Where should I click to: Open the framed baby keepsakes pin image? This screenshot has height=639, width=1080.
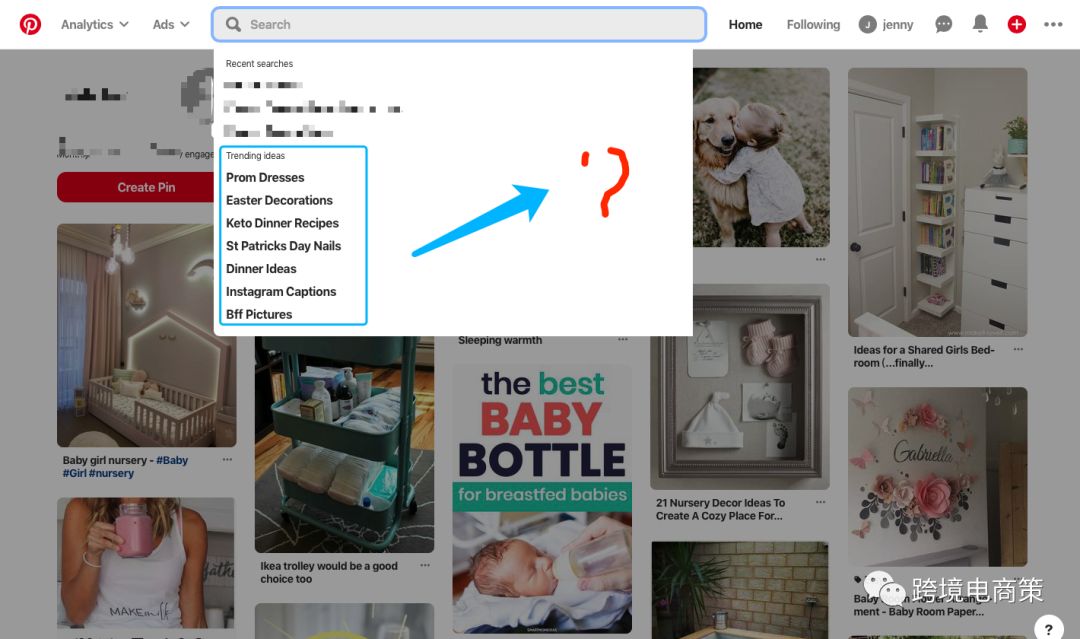coord(740,387)
